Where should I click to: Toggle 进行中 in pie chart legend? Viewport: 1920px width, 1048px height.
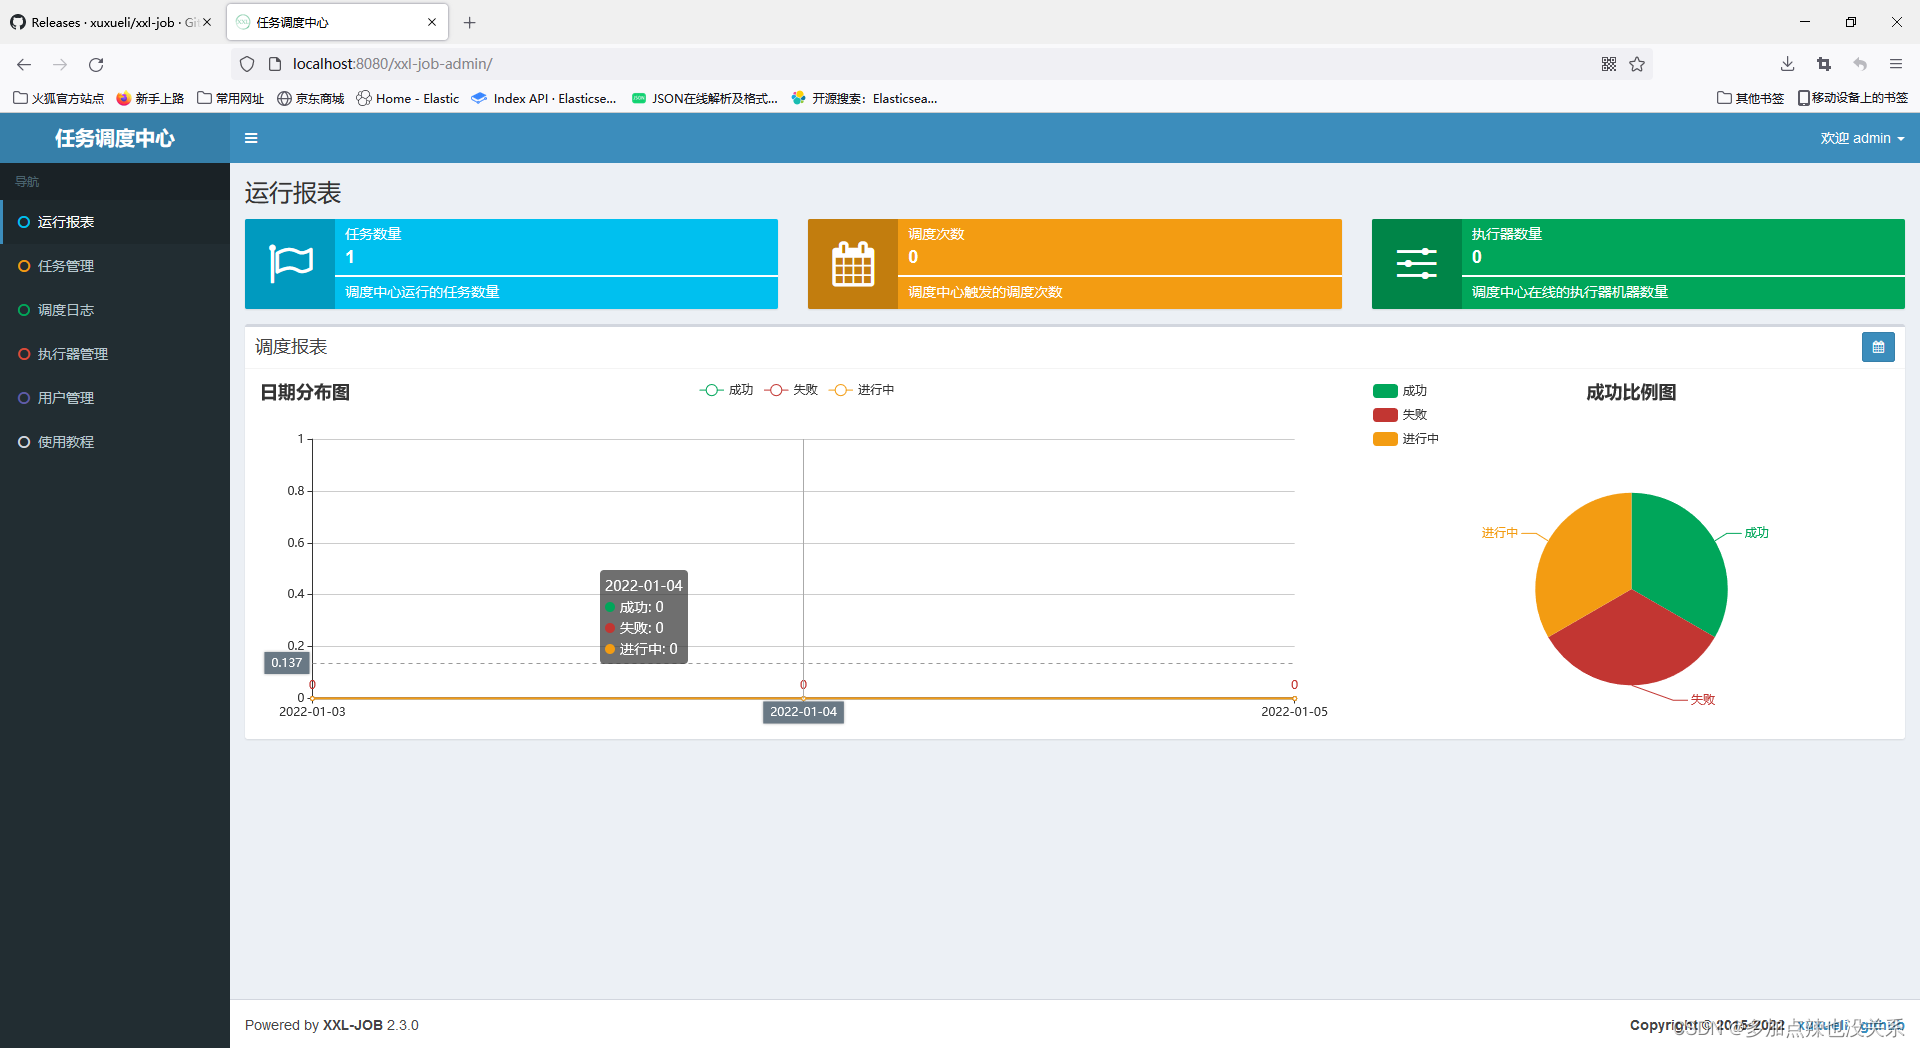tap(1406, 439)
